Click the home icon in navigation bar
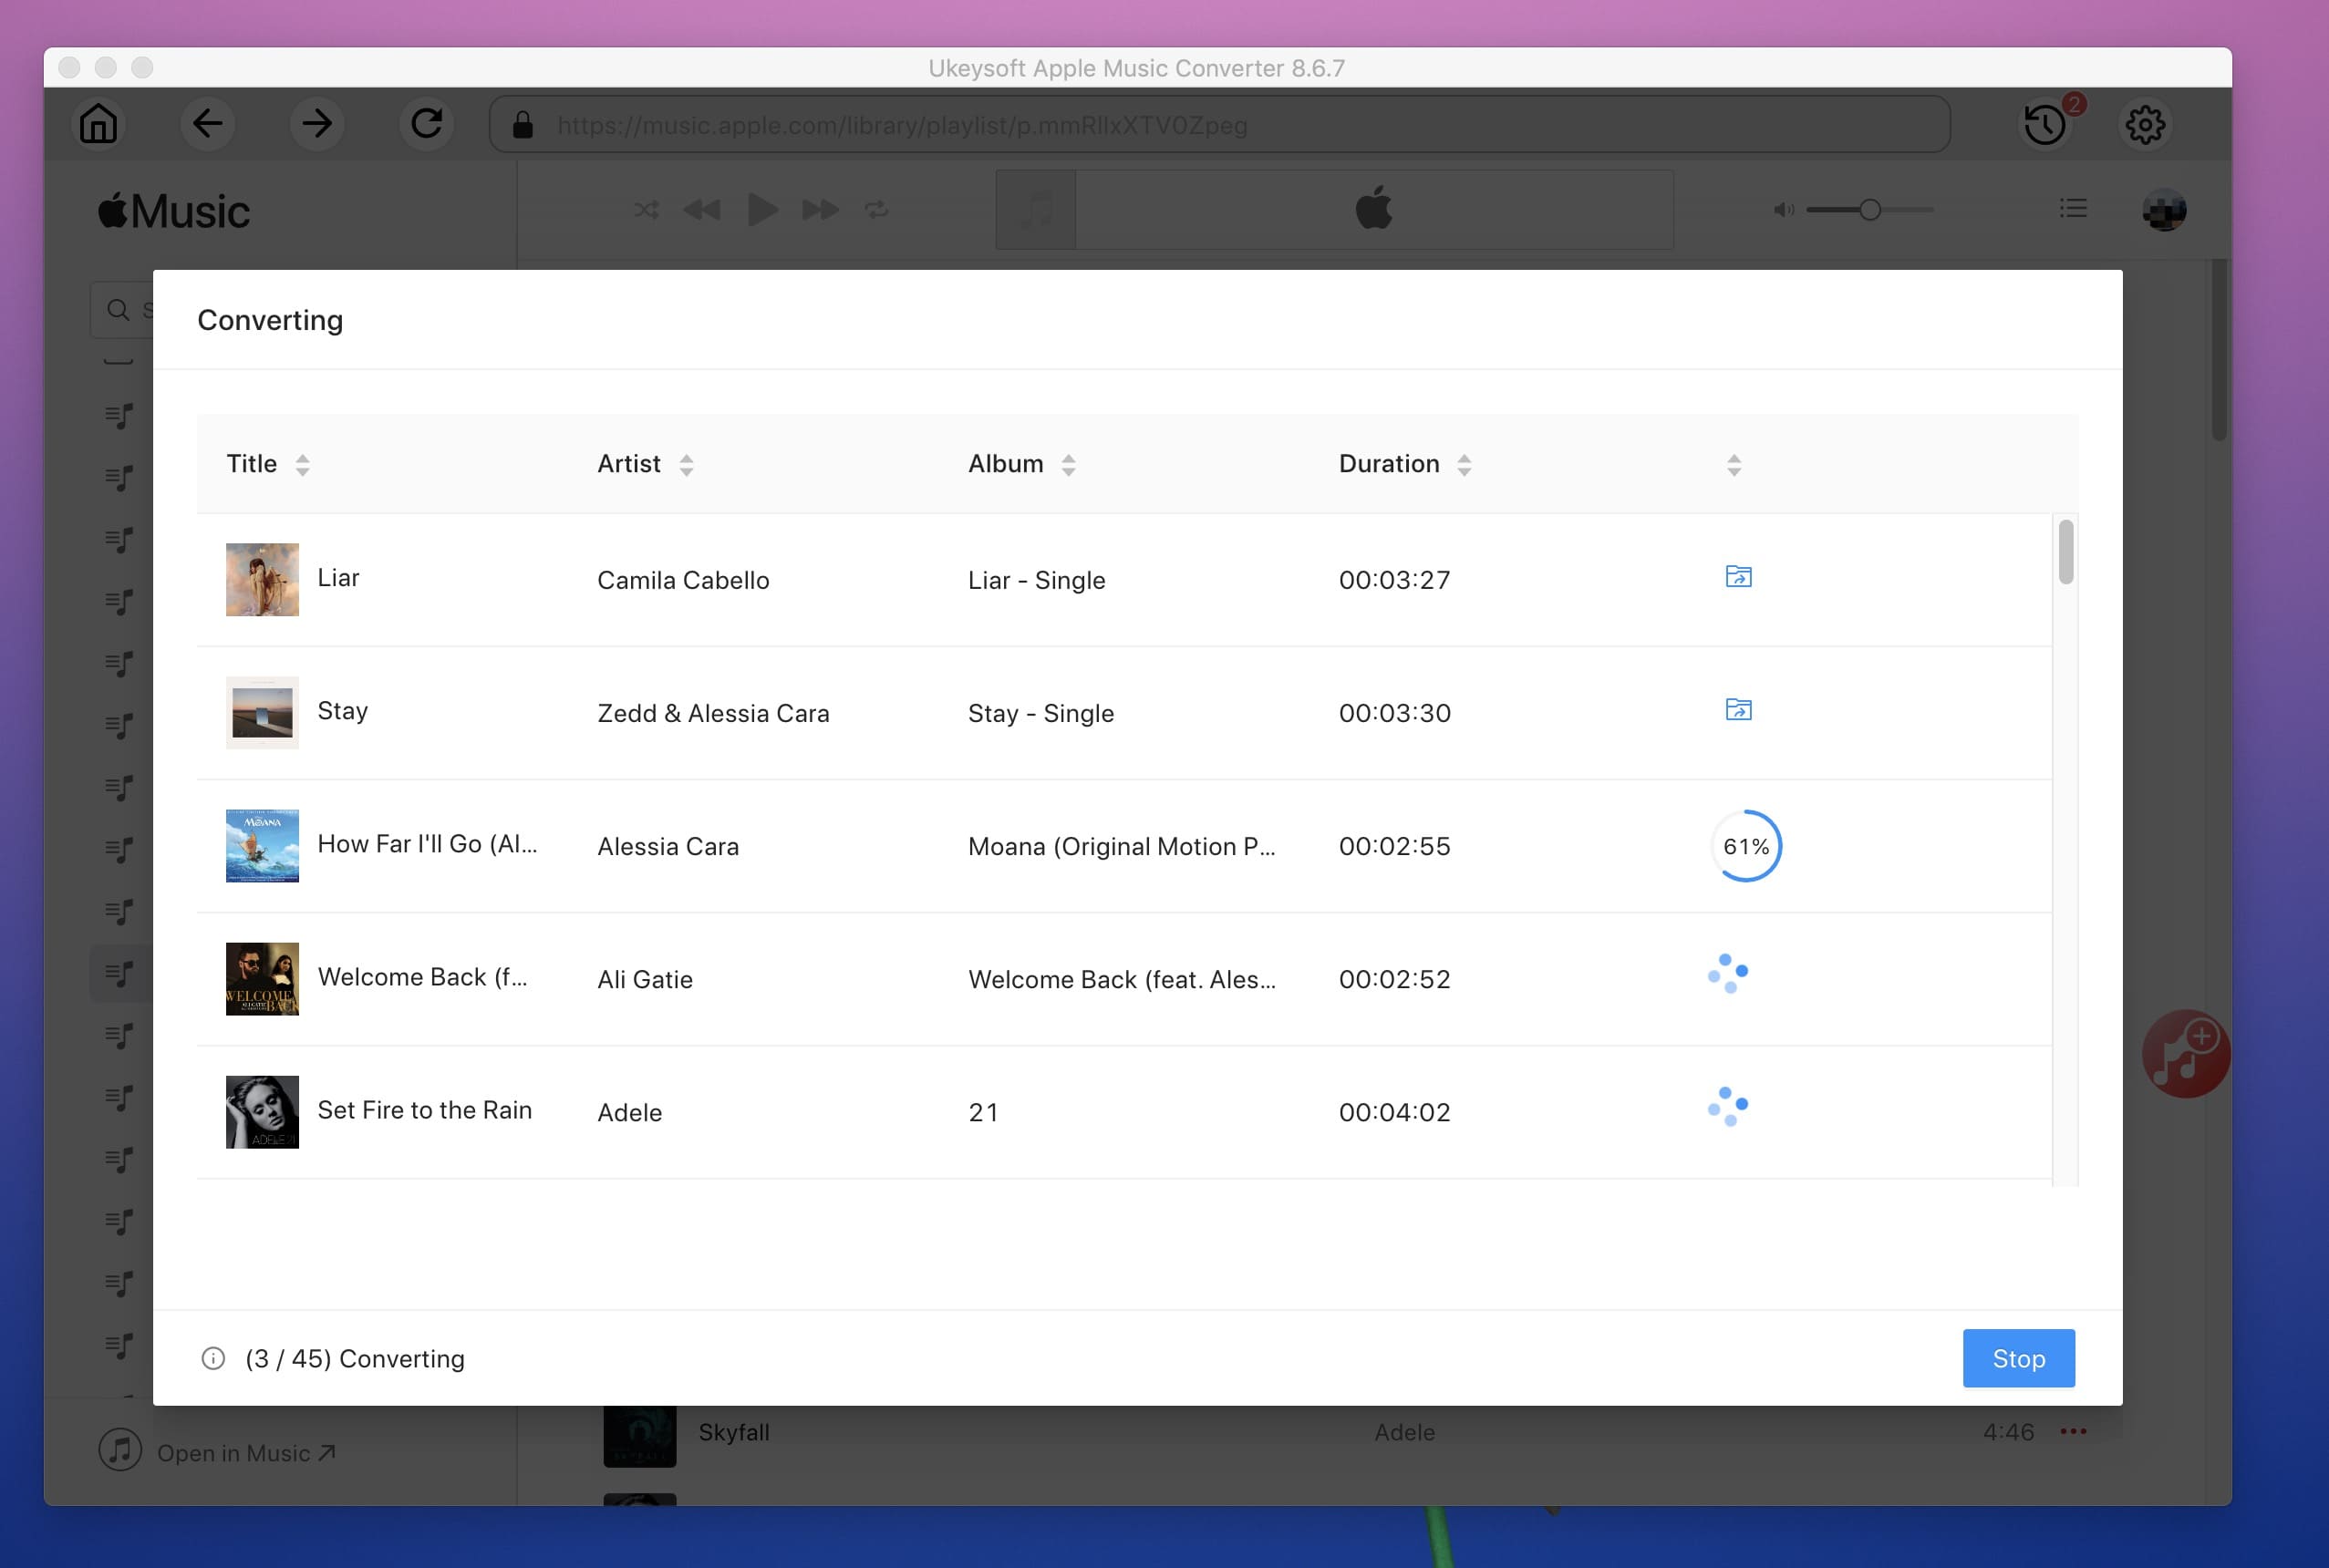 click(x=97, y=124)
